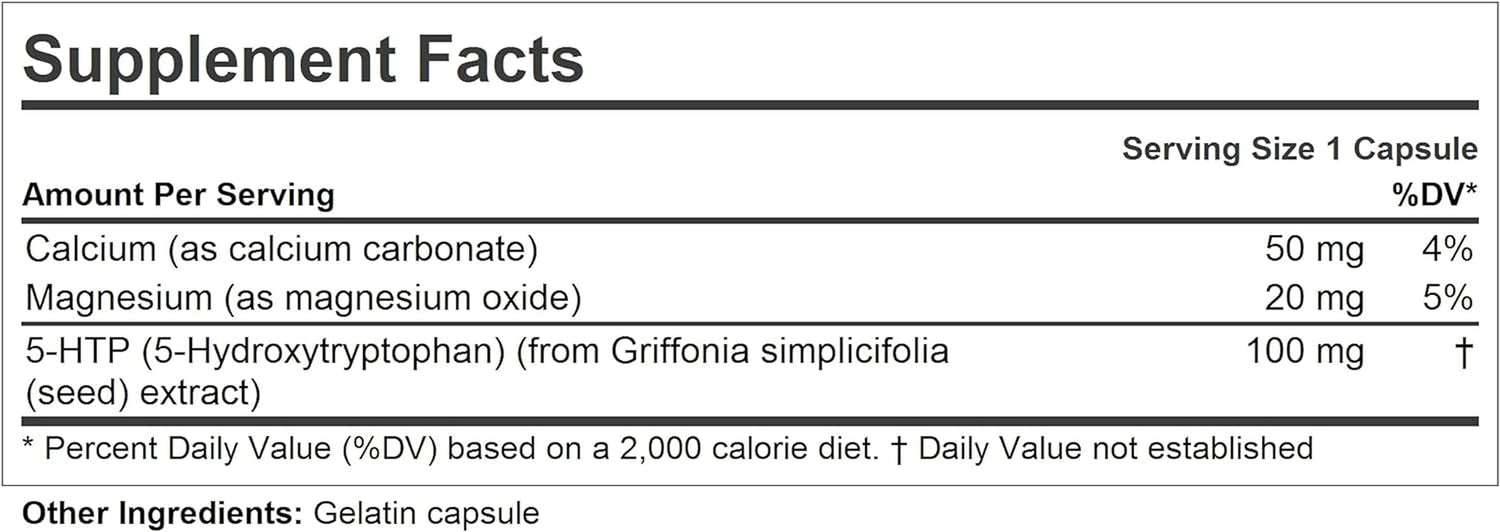Viewport: 1500px width, 532px height.
Task: Select the Gelatin capsule text
Action: 426,514
